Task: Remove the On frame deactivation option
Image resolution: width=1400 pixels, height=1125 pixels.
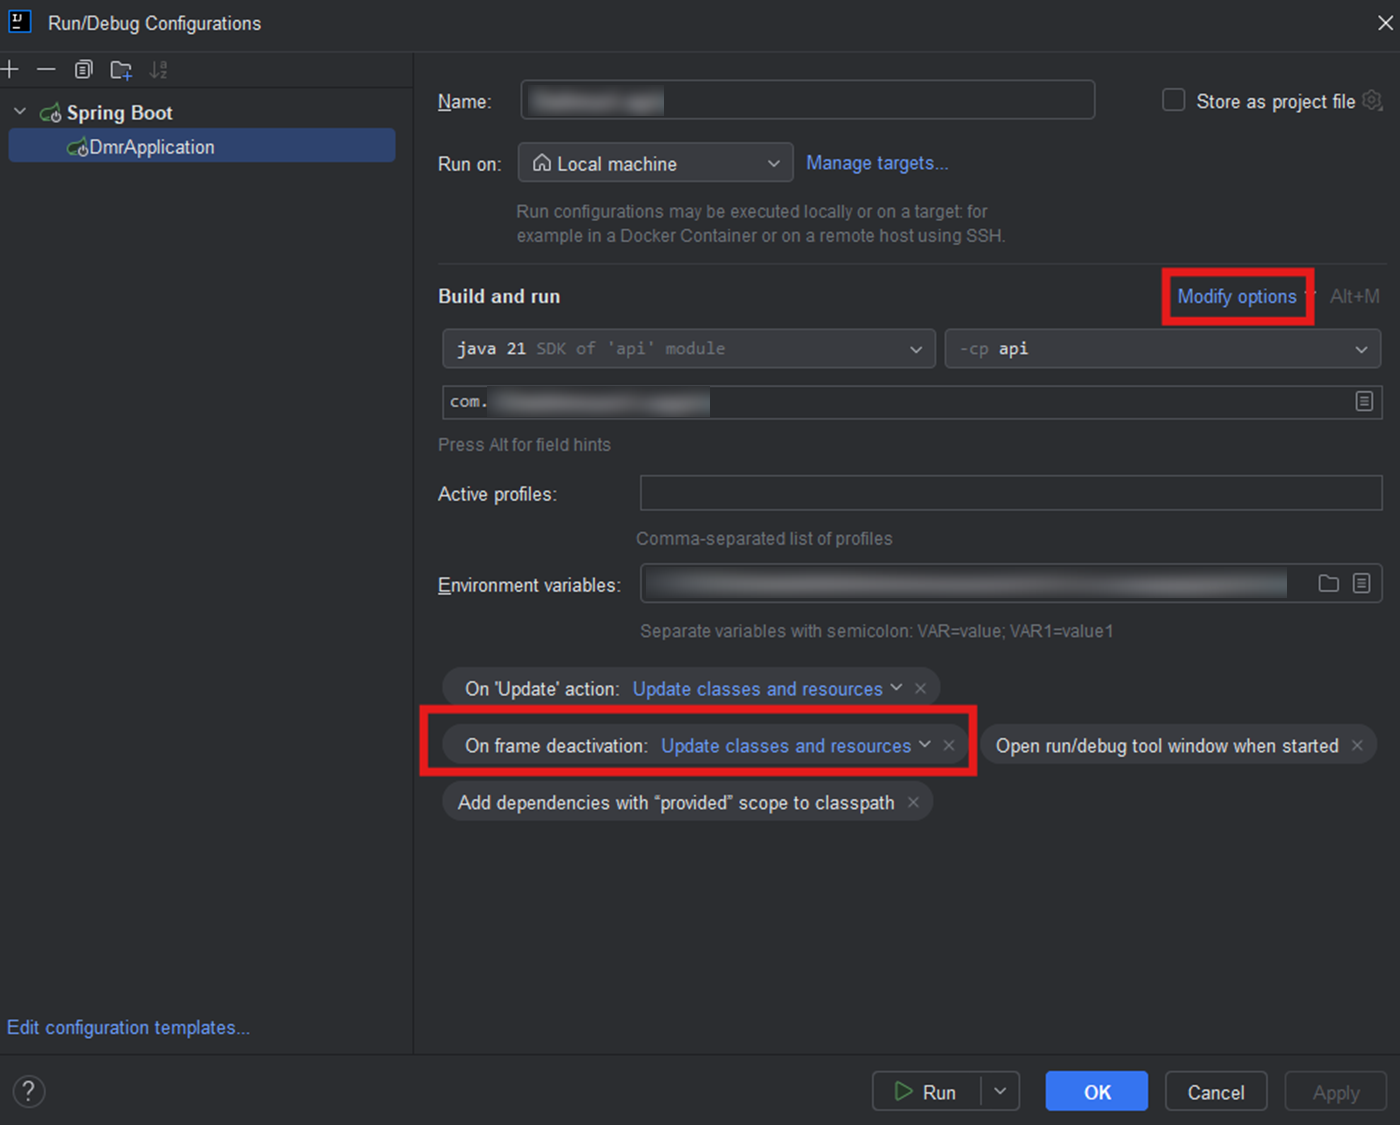Action: point(948,745)
